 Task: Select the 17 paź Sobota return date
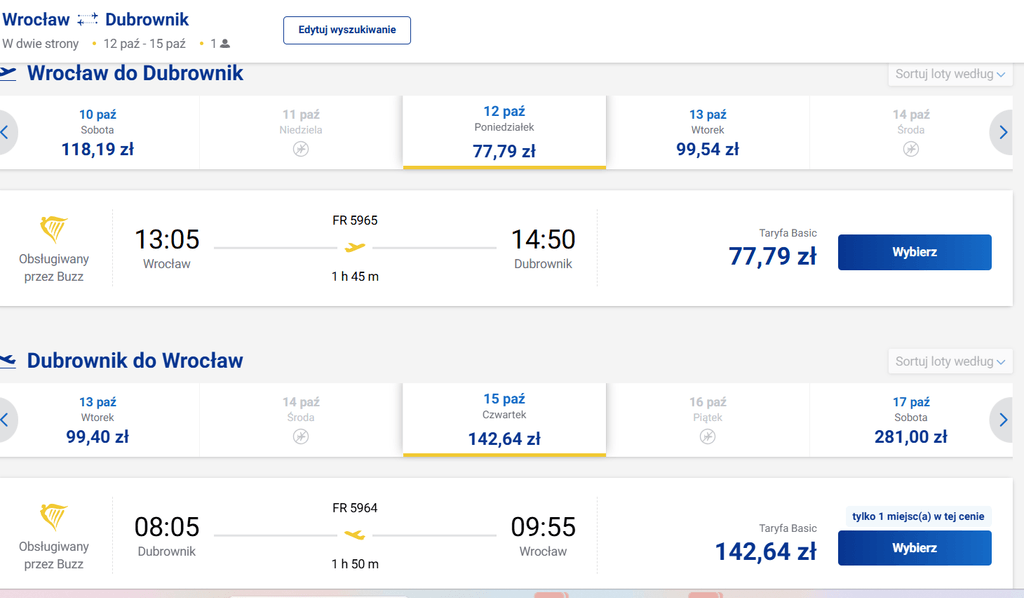(x=910, y=420)
